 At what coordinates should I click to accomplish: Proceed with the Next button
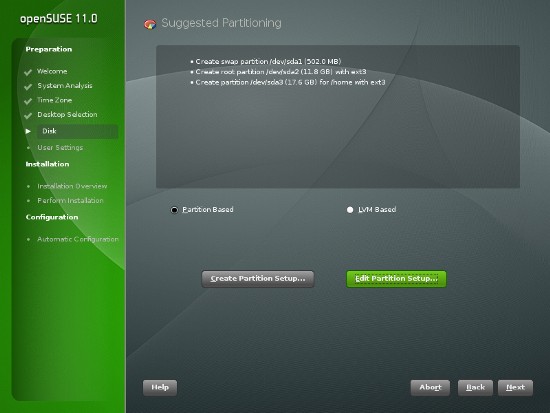coord(515,388)
